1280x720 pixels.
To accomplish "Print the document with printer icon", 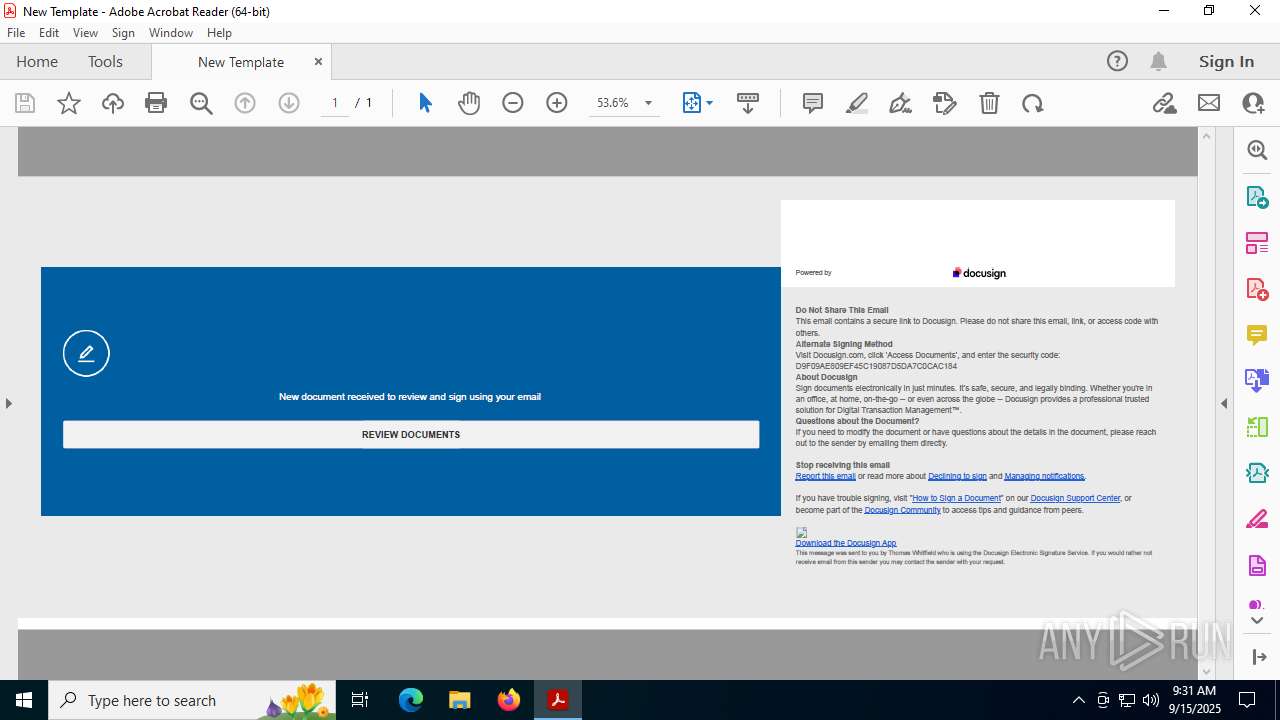I will (x=156, y=103).
